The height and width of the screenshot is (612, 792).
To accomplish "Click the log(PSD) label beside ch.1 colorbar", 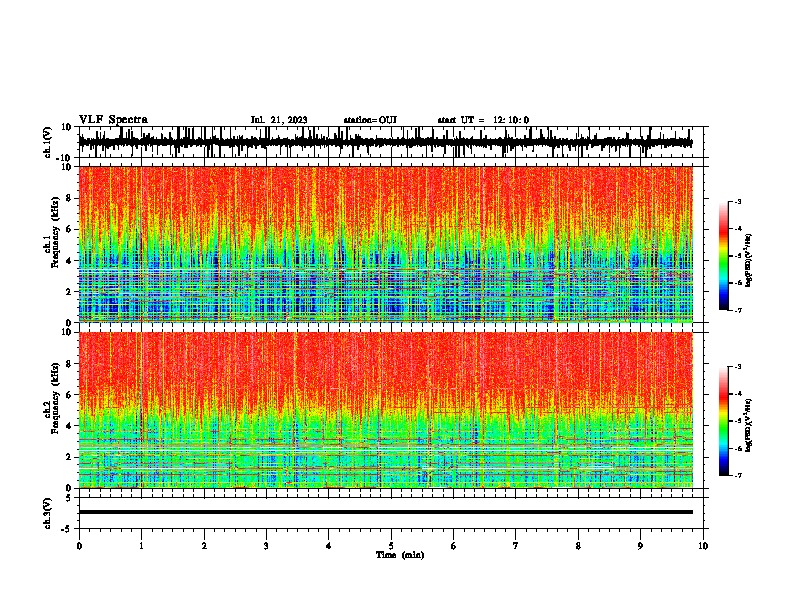I will 749,261.
